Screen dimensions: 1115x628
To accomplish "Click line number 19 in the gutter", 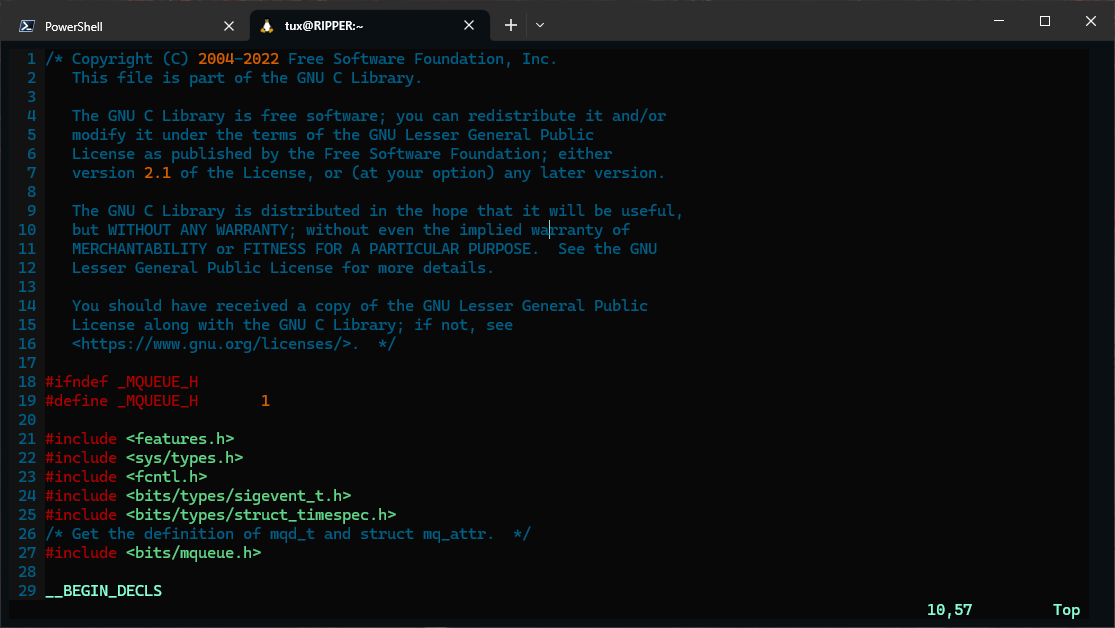I will coord(27,400).
